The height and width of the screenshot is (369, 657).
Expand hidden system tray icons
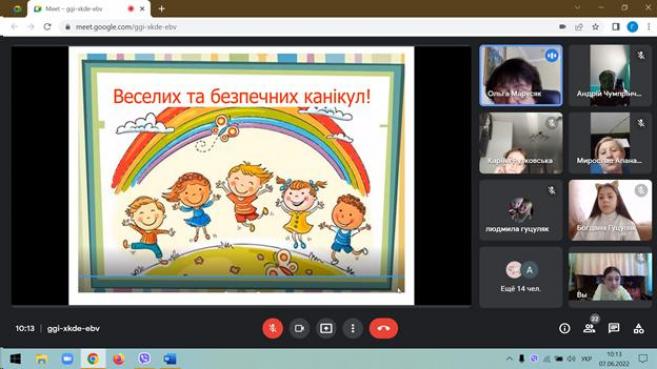pos(509,359)
